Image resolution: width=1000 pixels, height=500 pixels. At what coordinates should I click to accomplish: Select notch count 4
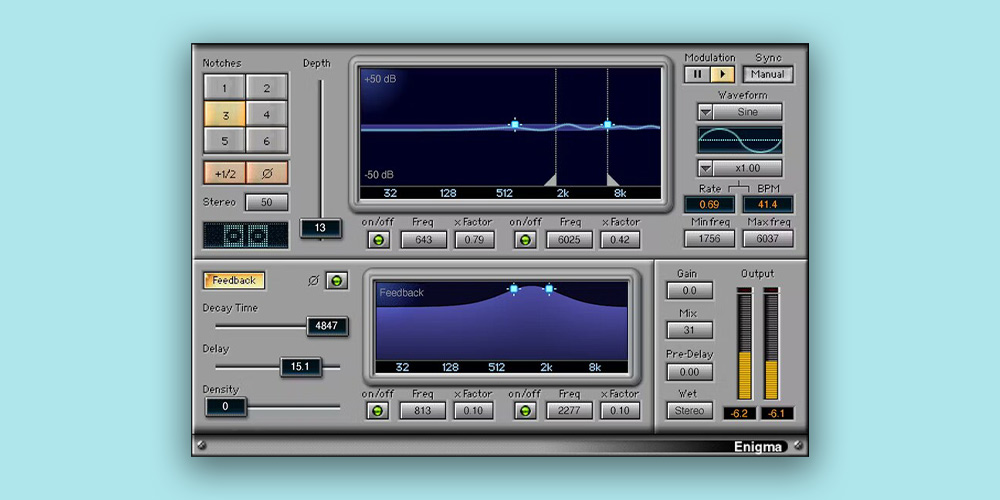267,114
